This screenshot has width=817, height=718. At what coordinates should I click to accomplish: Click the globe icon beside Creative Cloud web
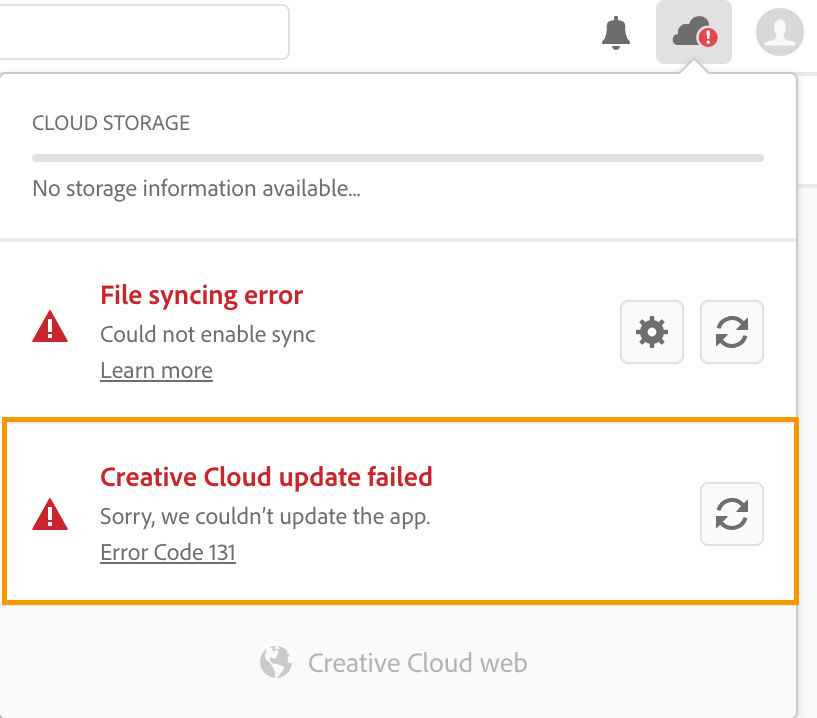pyautogui.click(x=276, y=662)
